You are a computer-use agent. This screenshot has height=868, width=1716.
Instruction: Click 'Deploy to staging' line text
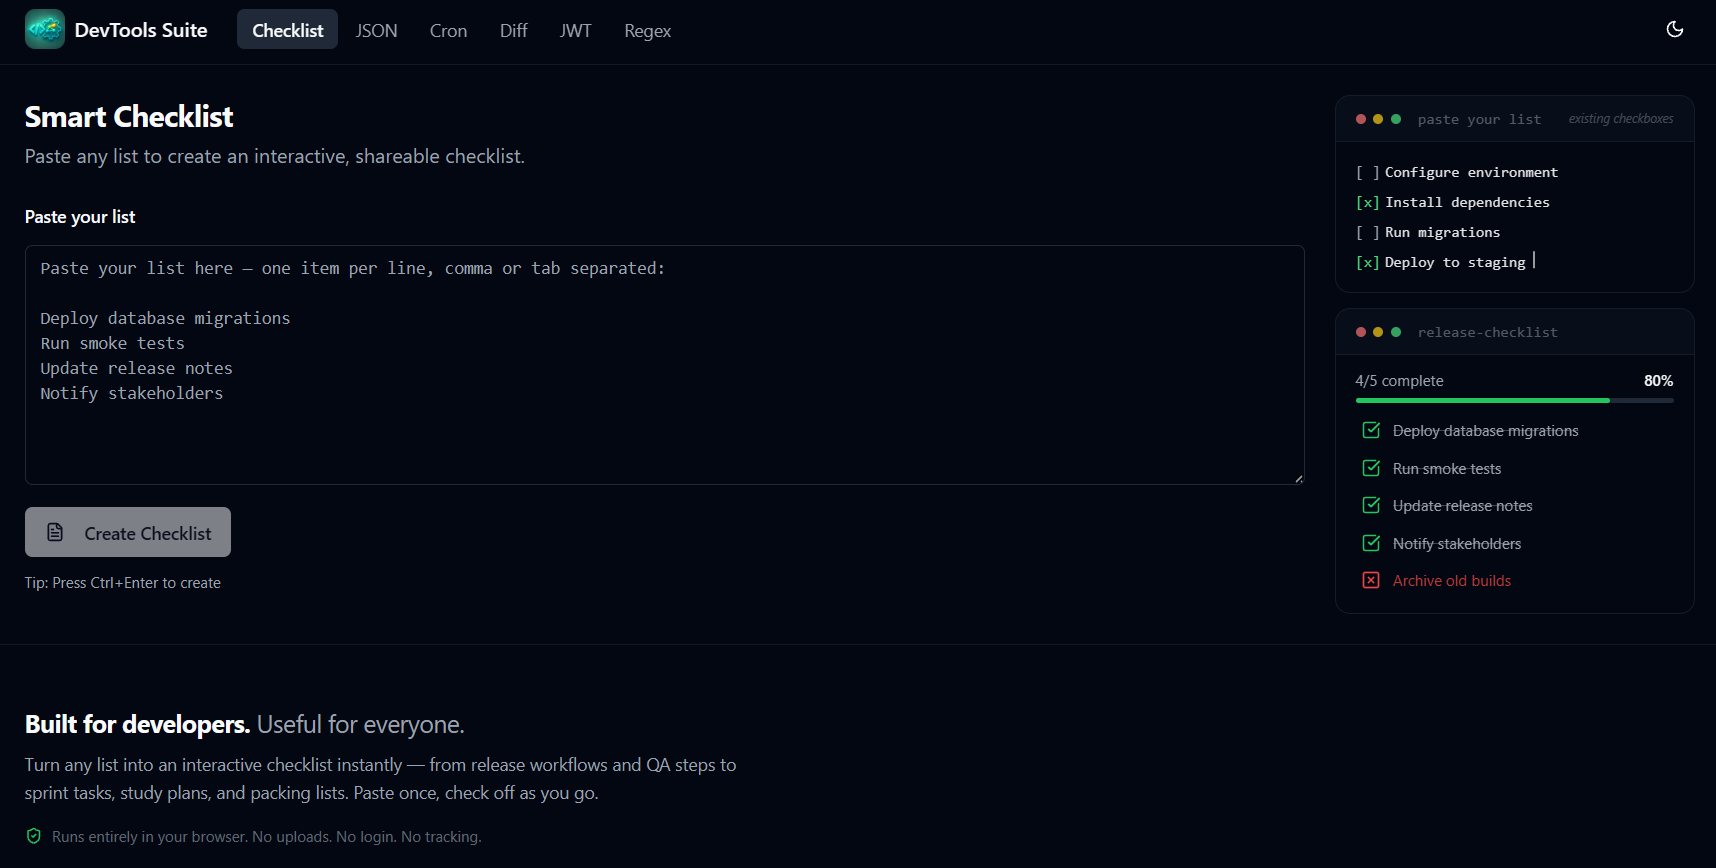[x=1455, y=262]
